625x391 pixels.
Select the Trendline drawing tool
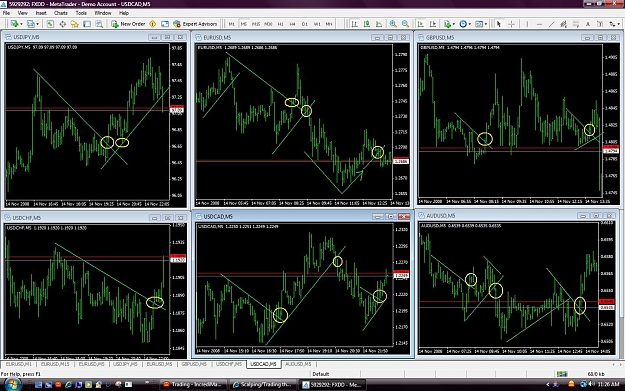(x=551, y=24)
